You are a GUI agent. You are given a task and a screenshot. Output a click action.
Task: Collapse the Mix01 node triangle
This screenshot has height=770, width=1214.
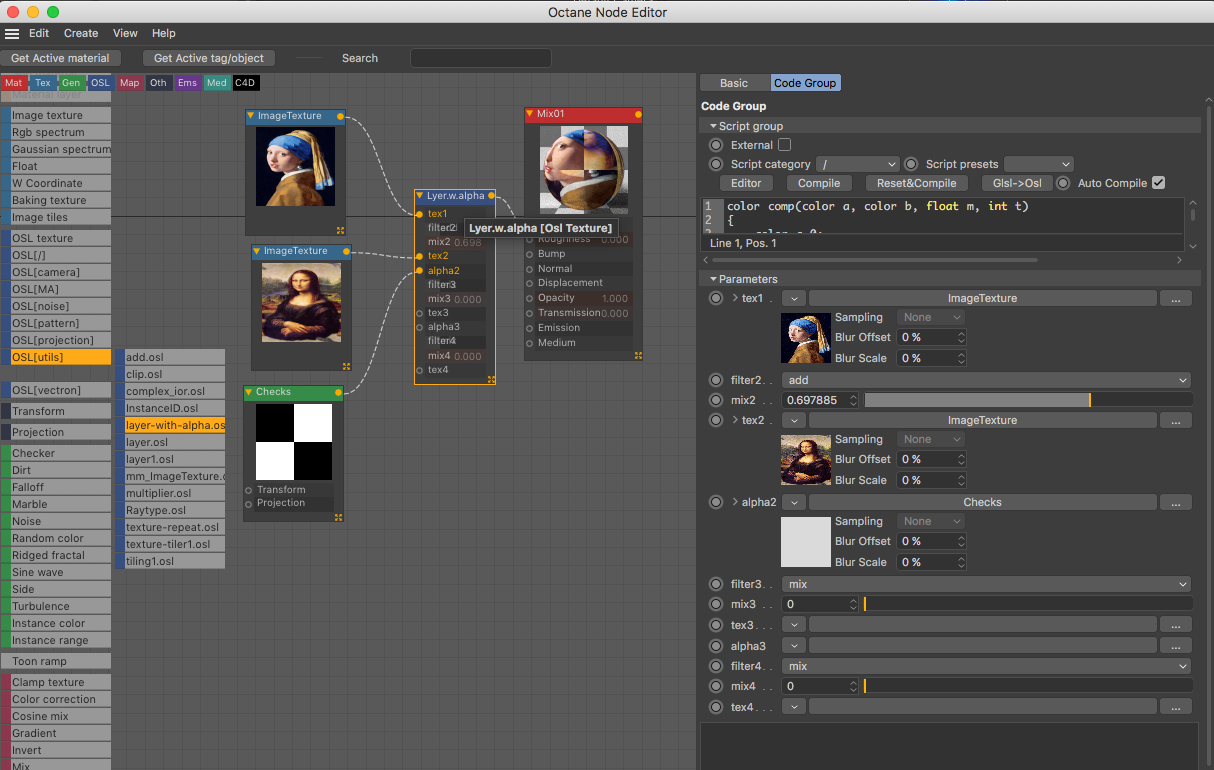530,114
